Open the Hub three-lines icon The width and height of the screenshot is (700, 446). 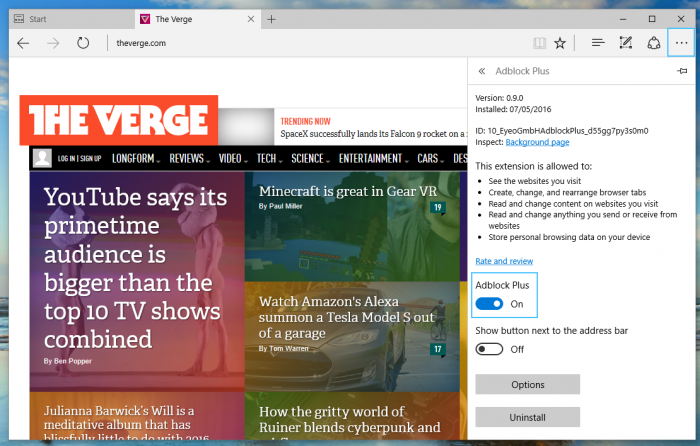pyautogui.click(x=598, y=43)
